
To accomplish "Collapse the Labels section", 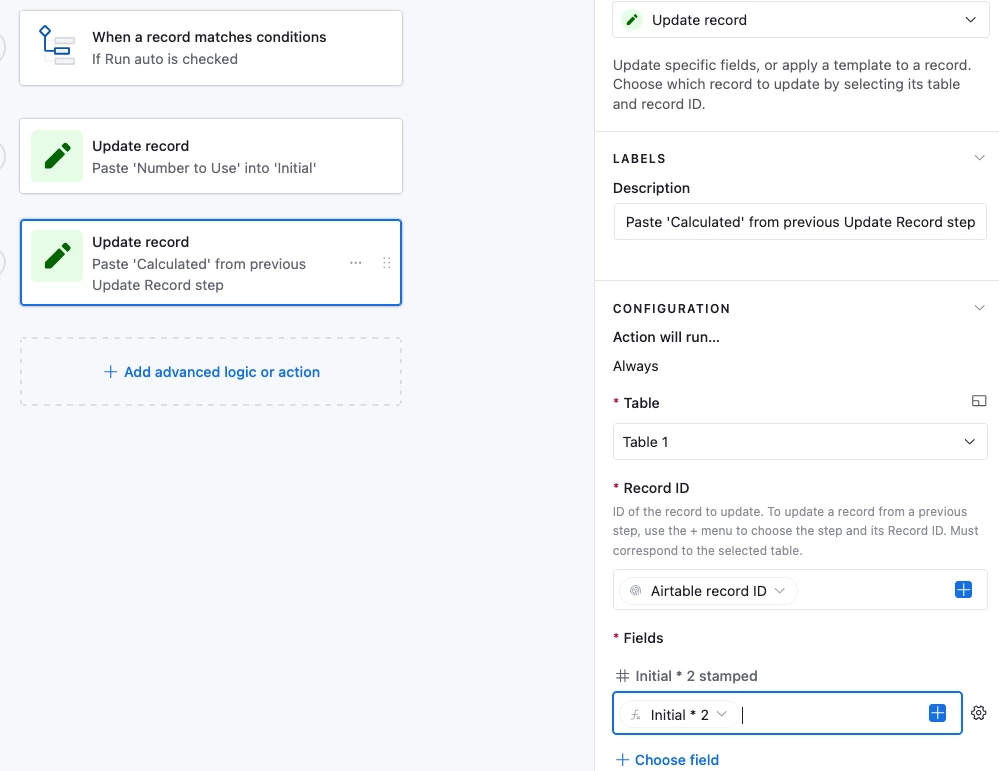I will coord(979,158).
